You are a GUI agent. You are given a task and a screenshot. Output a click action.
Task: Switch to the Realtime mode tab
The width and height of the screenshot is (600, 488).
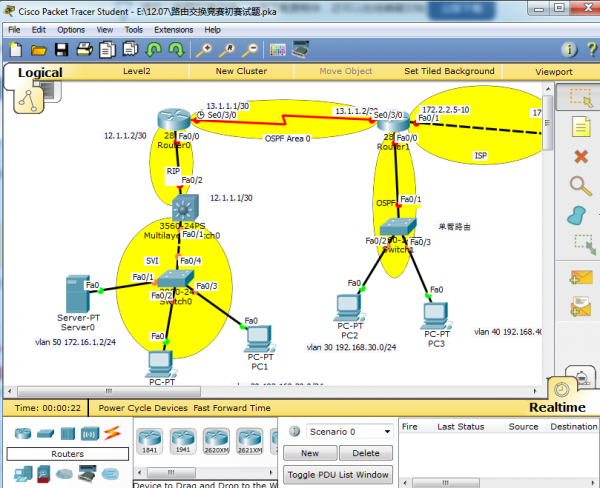click(x=556, y=407)
